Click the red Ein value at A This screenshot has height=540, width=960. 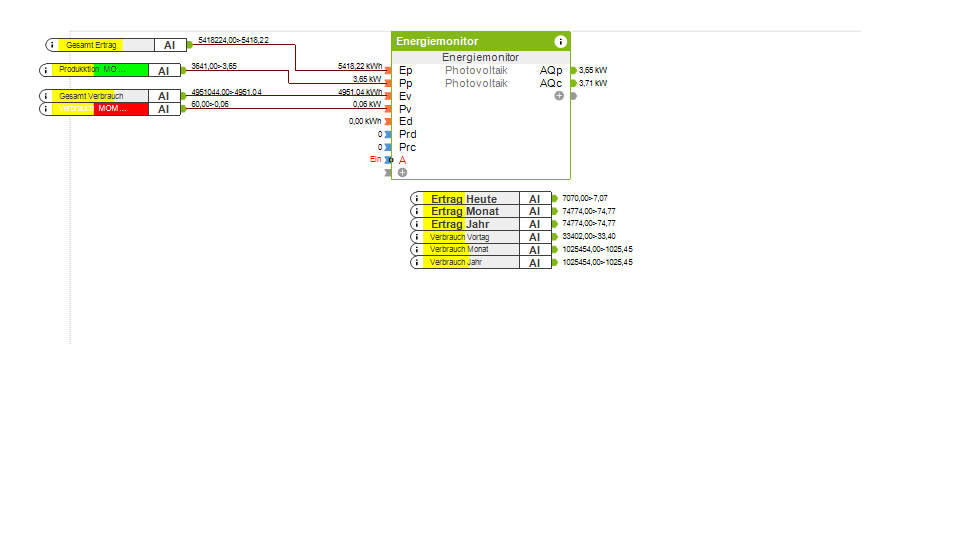pyautogui.click(x=375, y=159)
